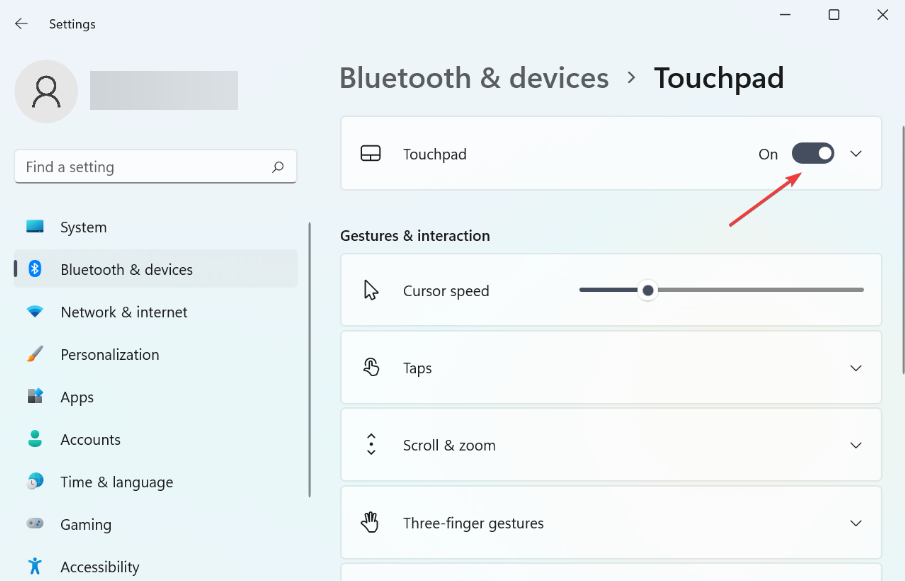Click the Bluetooth icon in the sidebar
Image resolution: width=905 pixels, height=581 pixels.
tap(35, 268)
